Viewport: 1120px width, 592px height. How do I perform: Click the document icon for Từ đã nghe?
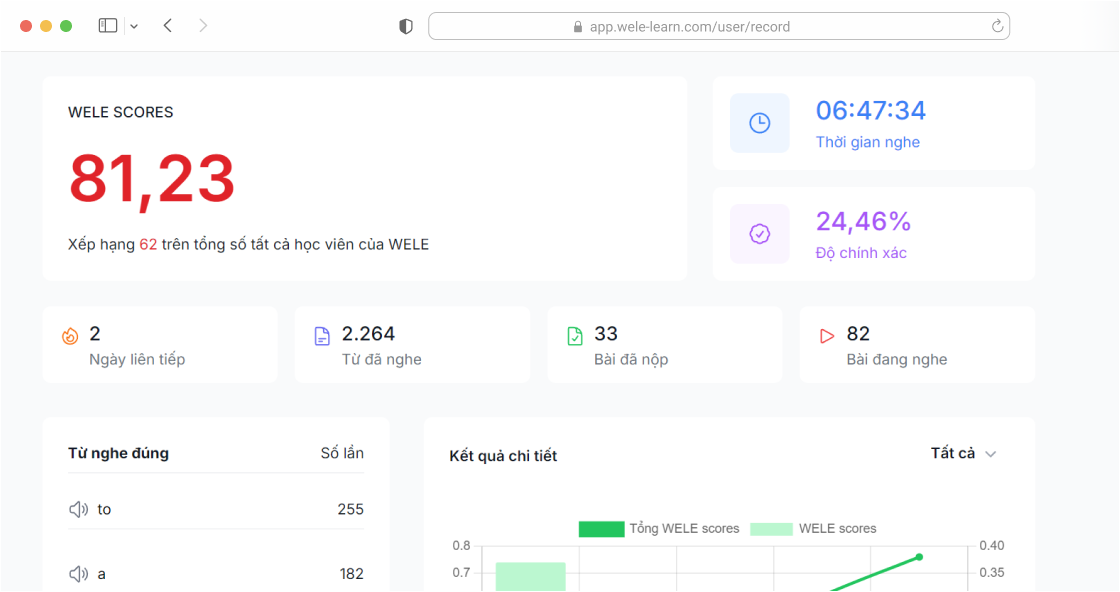pyautogui.click(x=322, y=336)
